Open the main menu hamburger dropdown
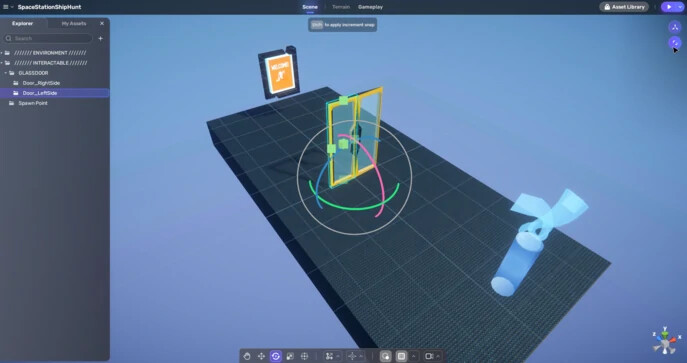Image resolution: width=687 pixels, height=363 pixels. coord(8,7)
